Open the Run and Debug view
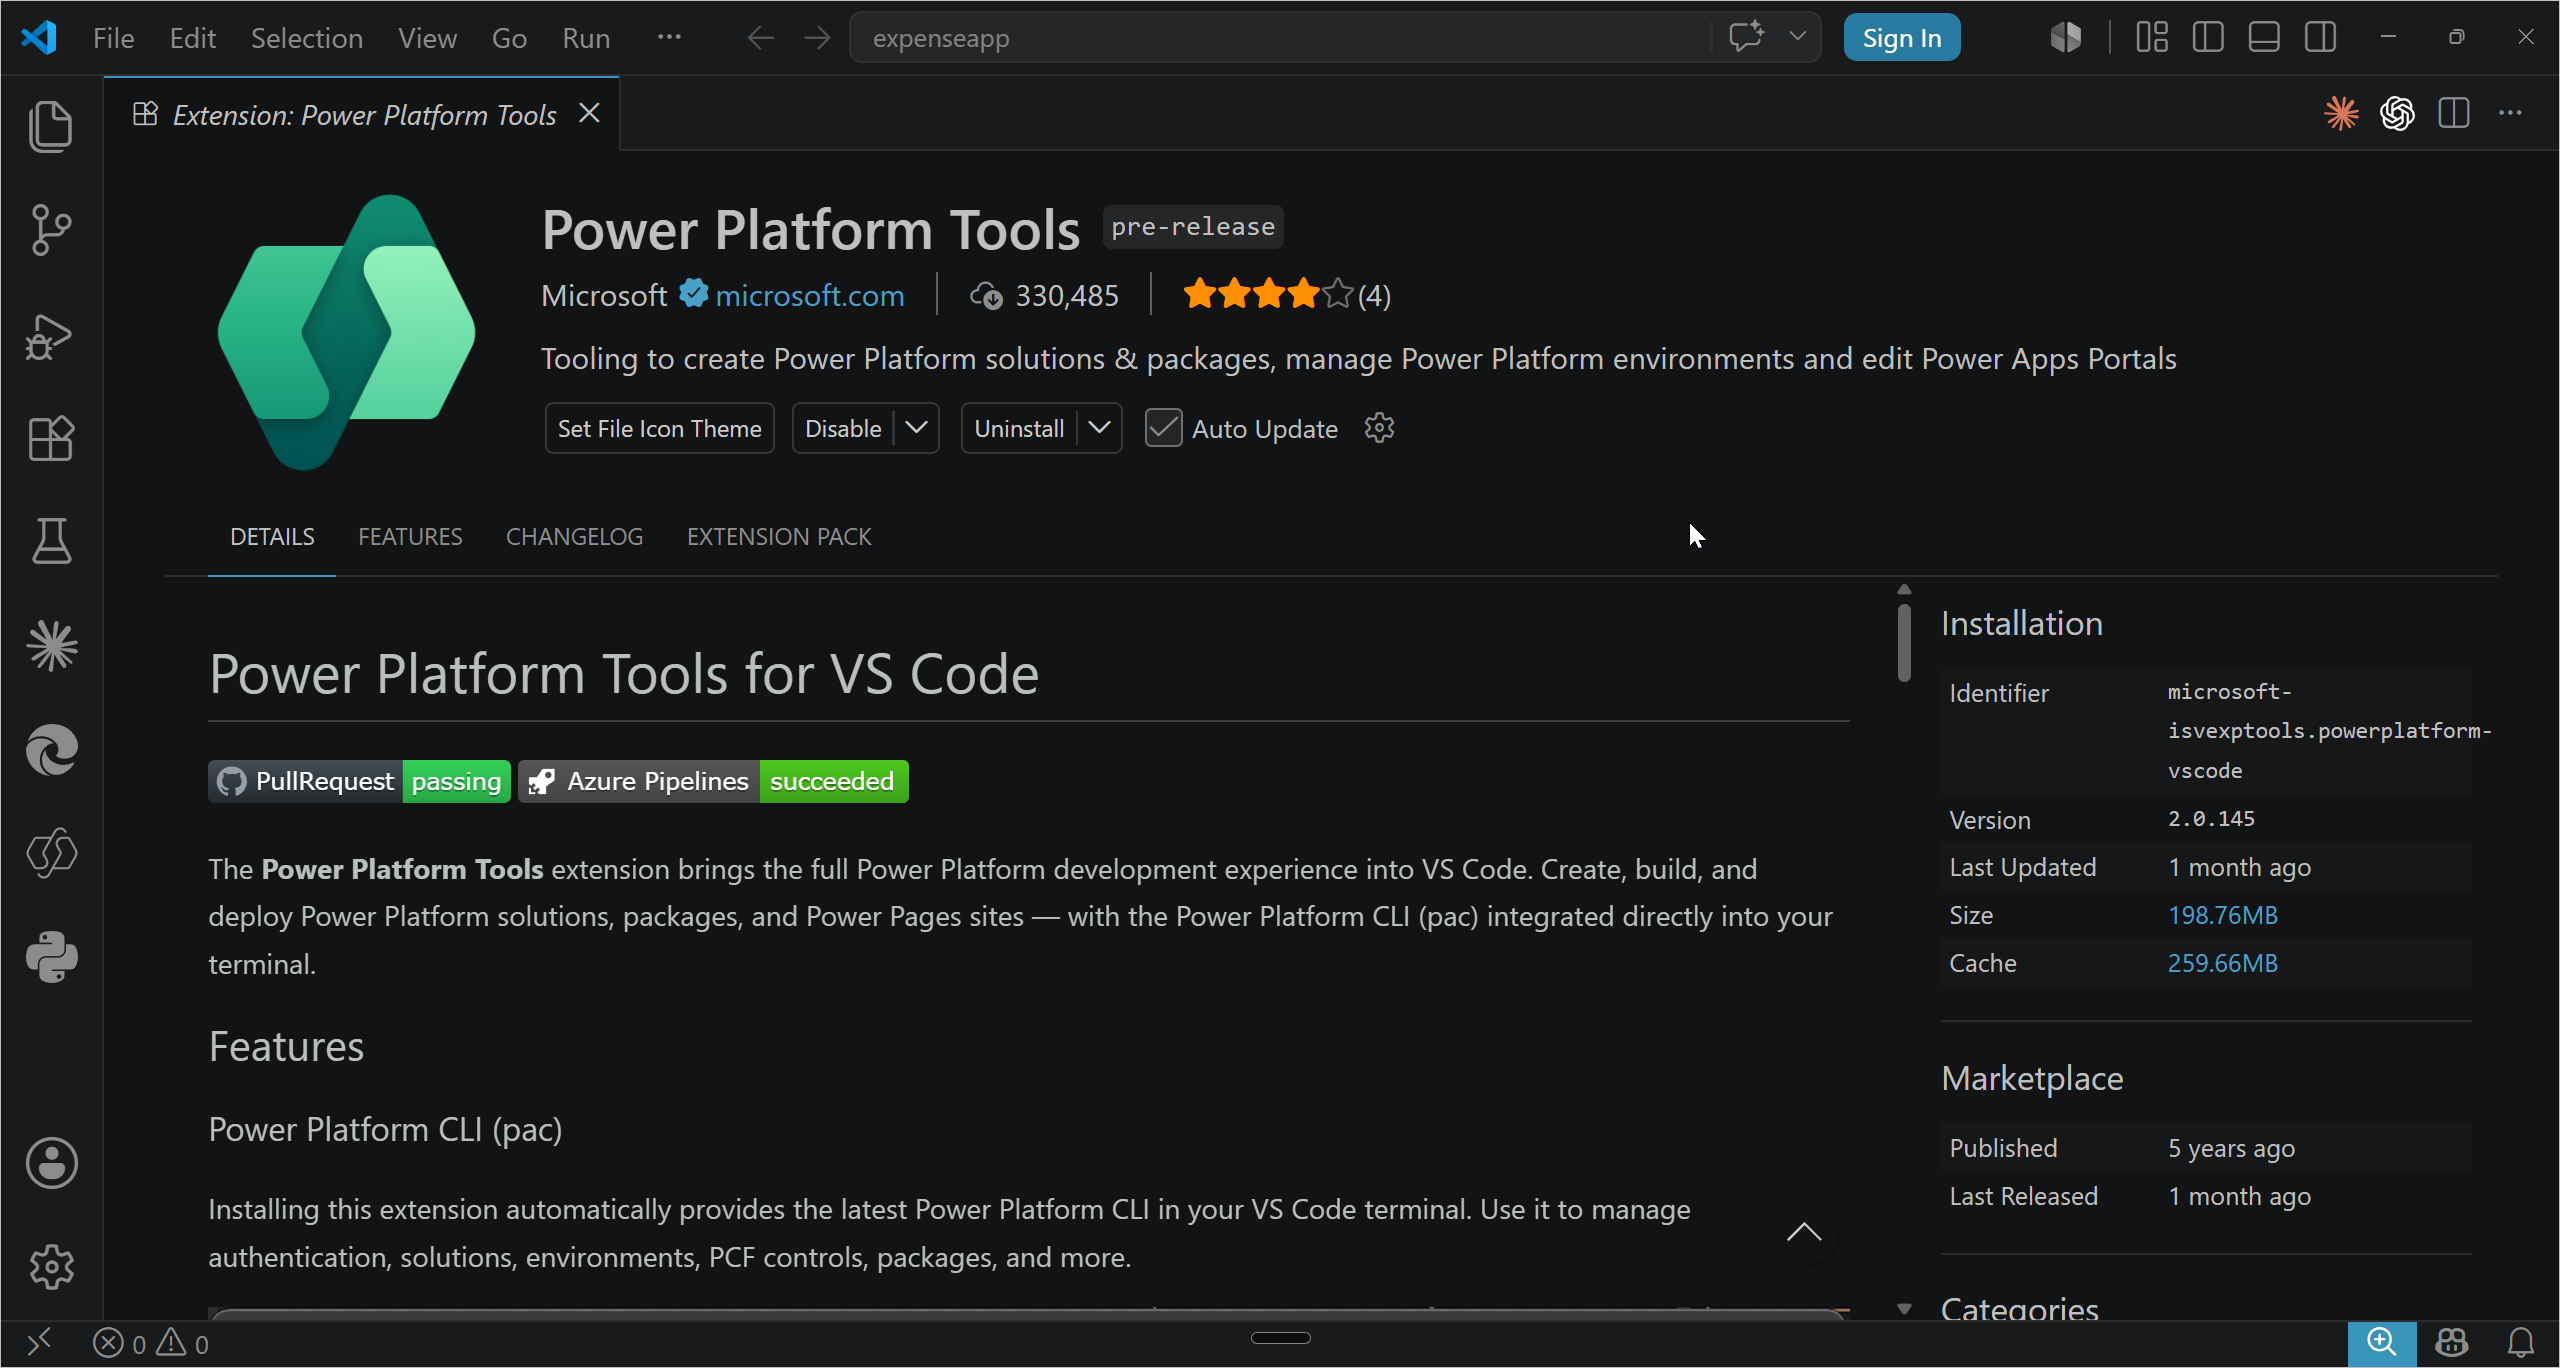2560x1368 pixels. 51,337
